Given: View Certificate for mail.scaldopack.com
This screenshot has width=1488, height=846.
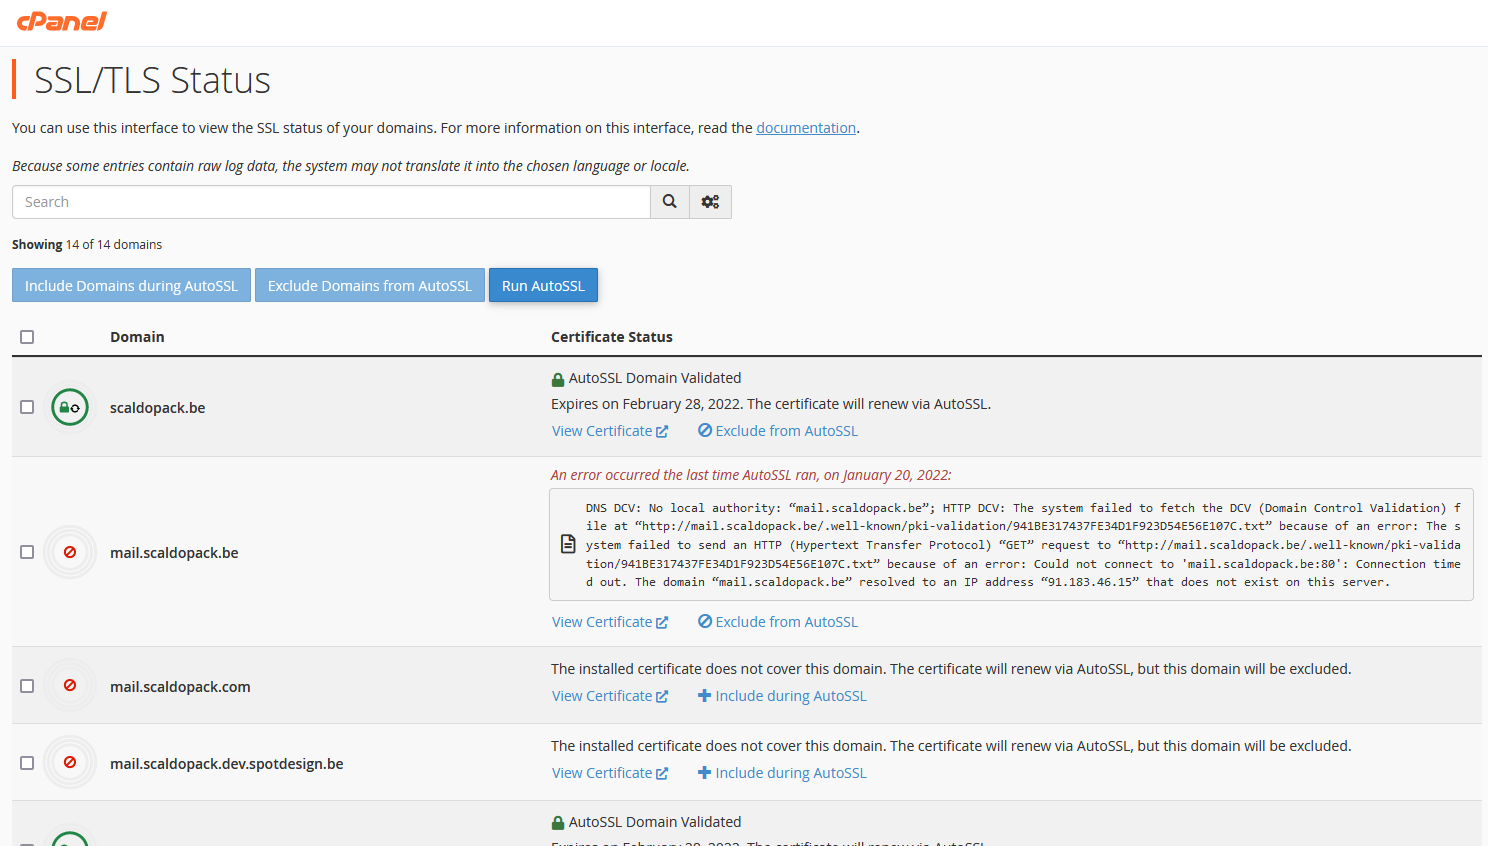Looking at the screenshot, I should coord(610,696).
